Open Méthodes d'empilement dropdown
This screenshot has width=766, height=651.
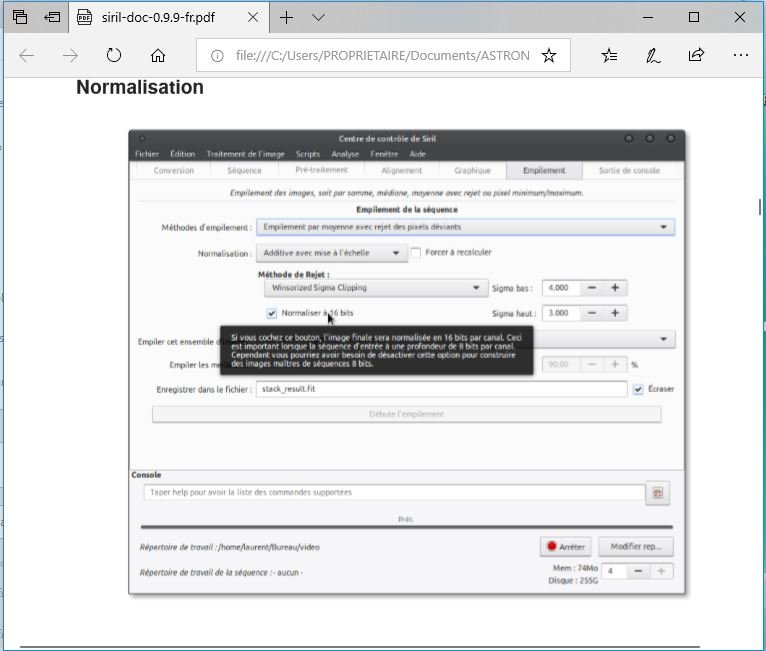pyautogui.click(x=466, y=227)
